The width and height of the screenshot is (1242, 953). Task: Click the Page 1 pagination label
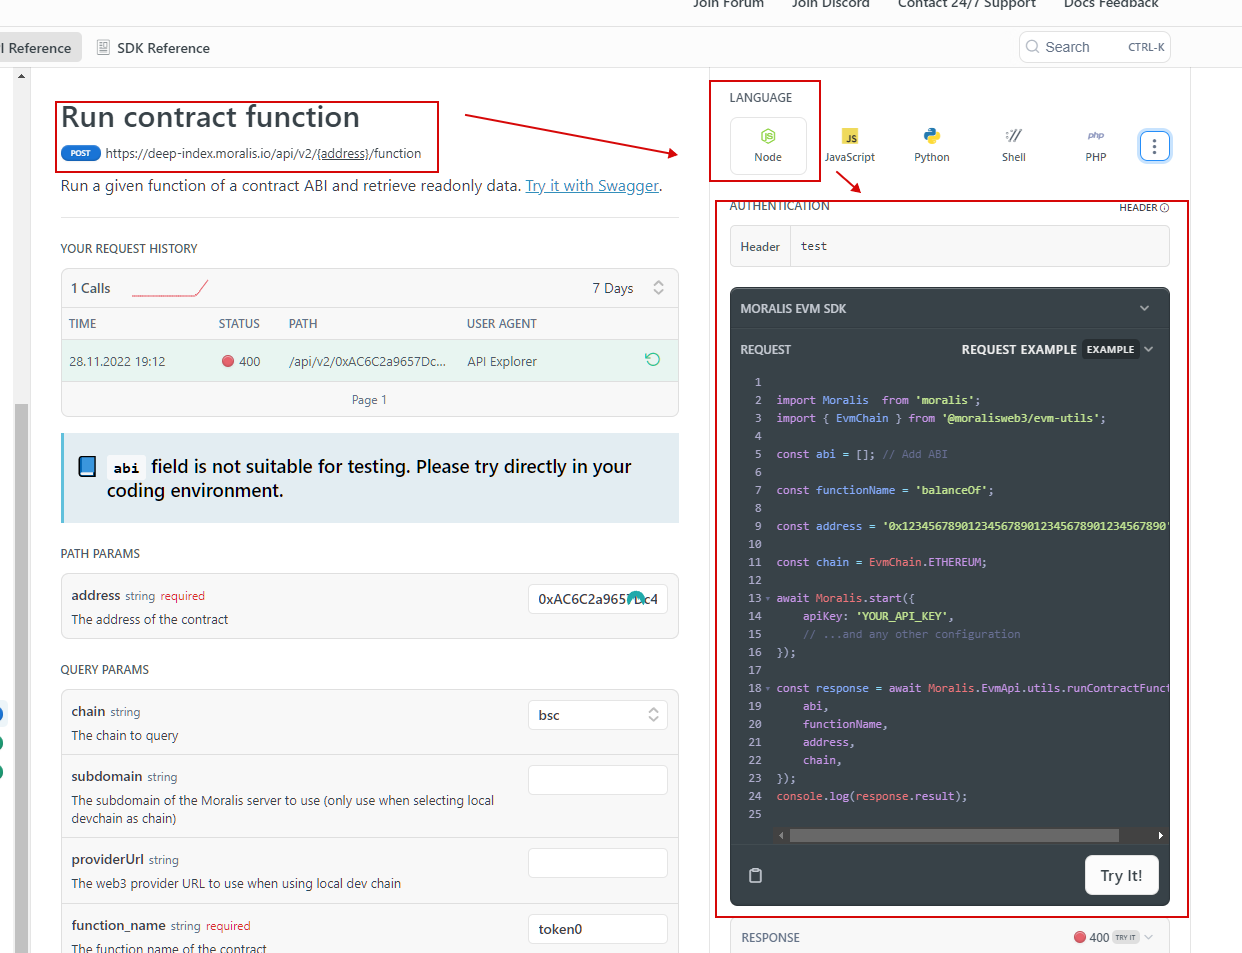coord(369,400)
